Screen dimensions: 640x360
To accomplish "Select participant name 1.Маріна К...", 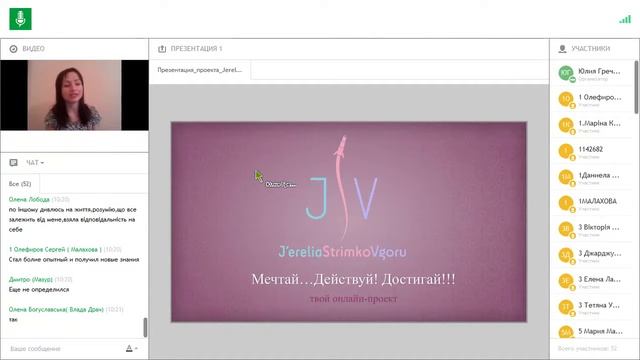I will pyautogui.click(x=599, y=123).
